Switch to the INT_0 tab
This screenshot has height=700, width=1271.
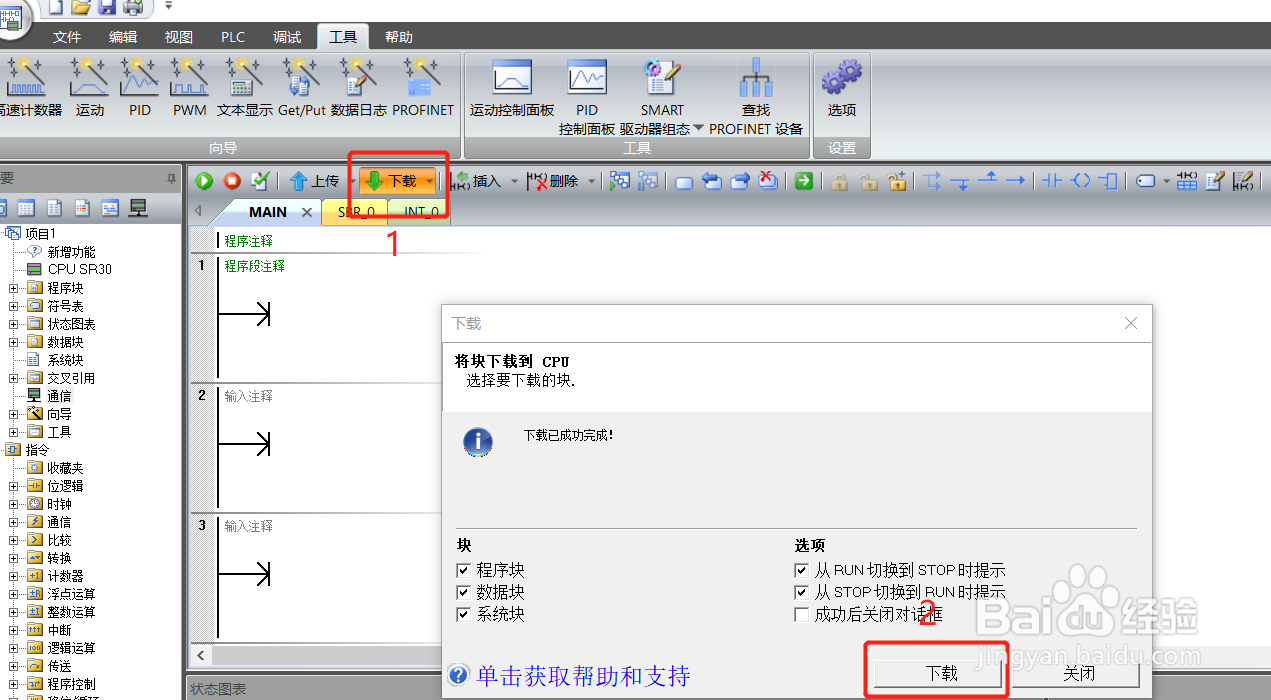(420, 212)
